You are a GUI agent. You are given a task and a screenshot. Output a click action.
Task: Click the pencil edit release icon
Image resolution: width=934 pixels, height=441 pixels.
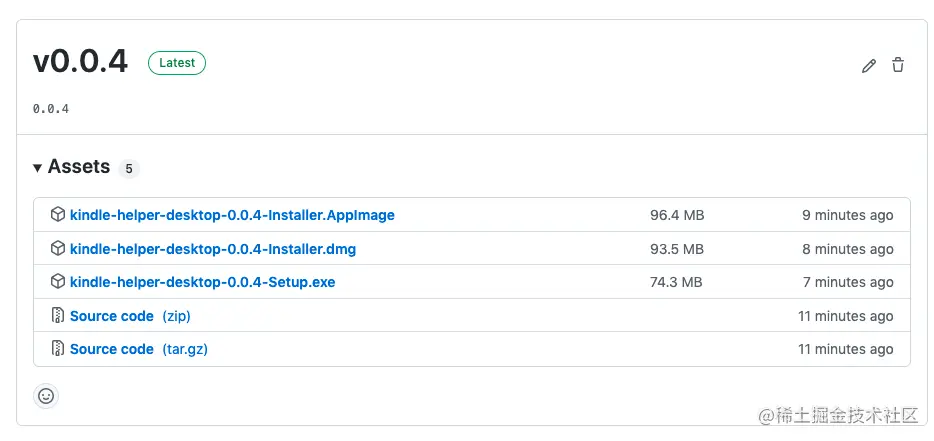pos(868,66)
